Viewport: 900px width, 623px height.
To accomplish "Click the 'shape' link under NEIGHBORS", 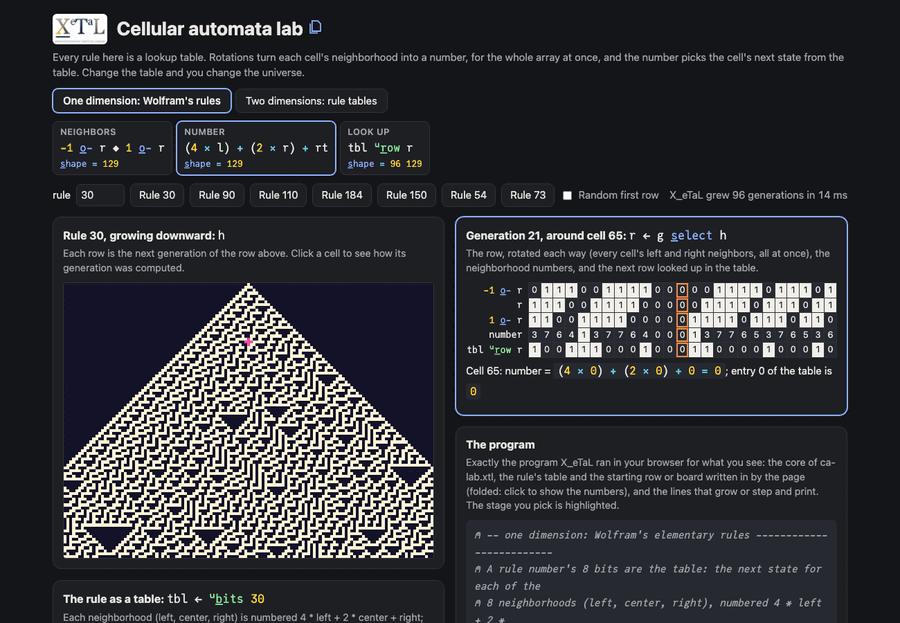I will (x=73, y=164).
